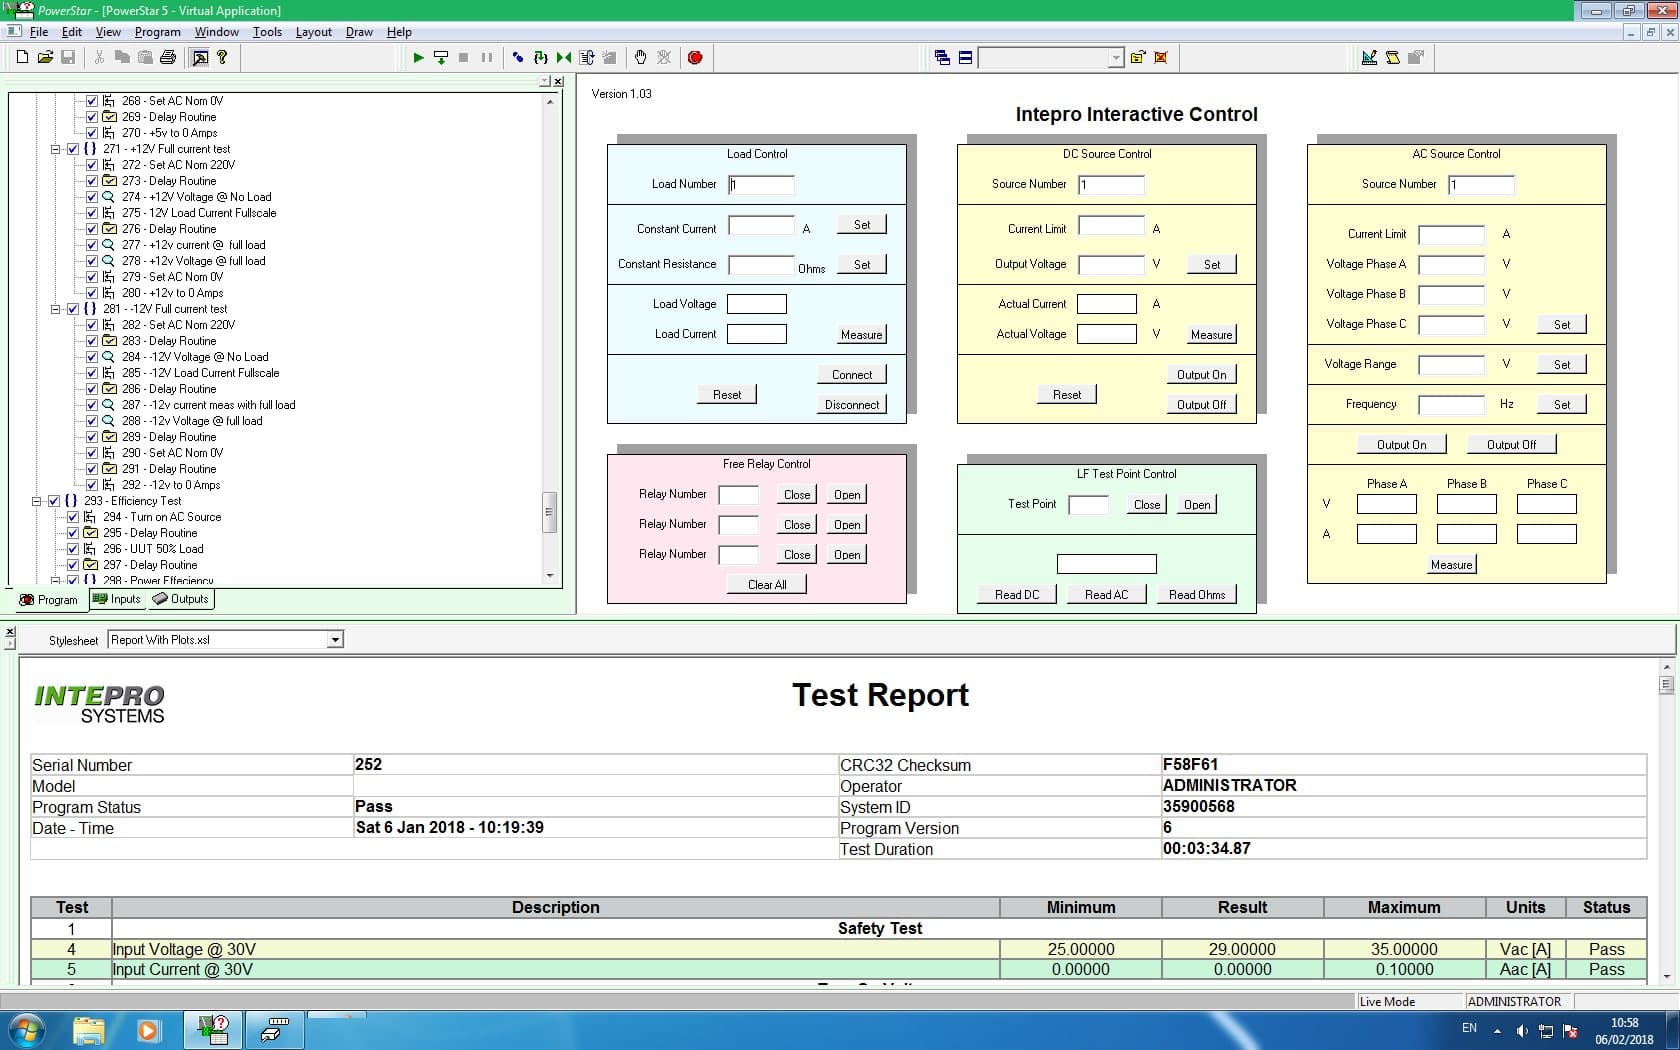Image resolution: width=1680 pixels, height=1050 pixels.
Task: Toggle checkbox for 274 +12V Voltage @ No Load
Action: (92, 197)
